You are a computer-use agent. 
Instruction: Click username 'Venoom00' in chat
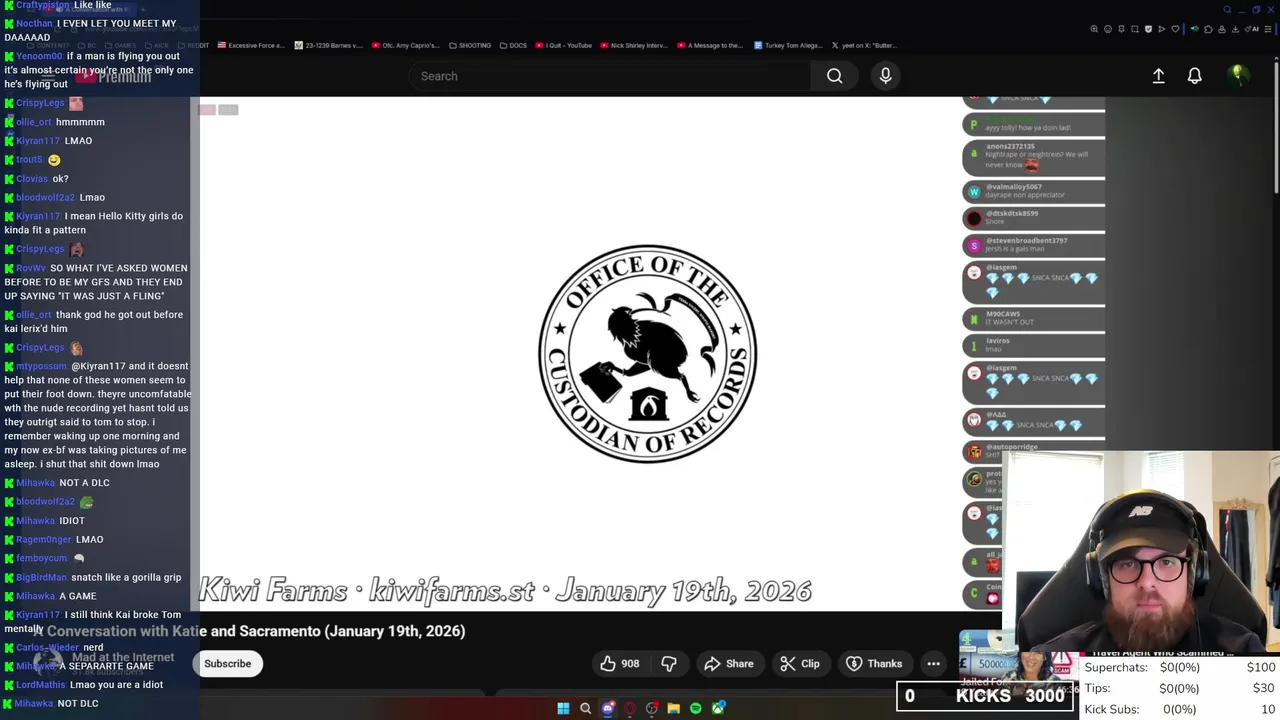click(x=40, y=56)
